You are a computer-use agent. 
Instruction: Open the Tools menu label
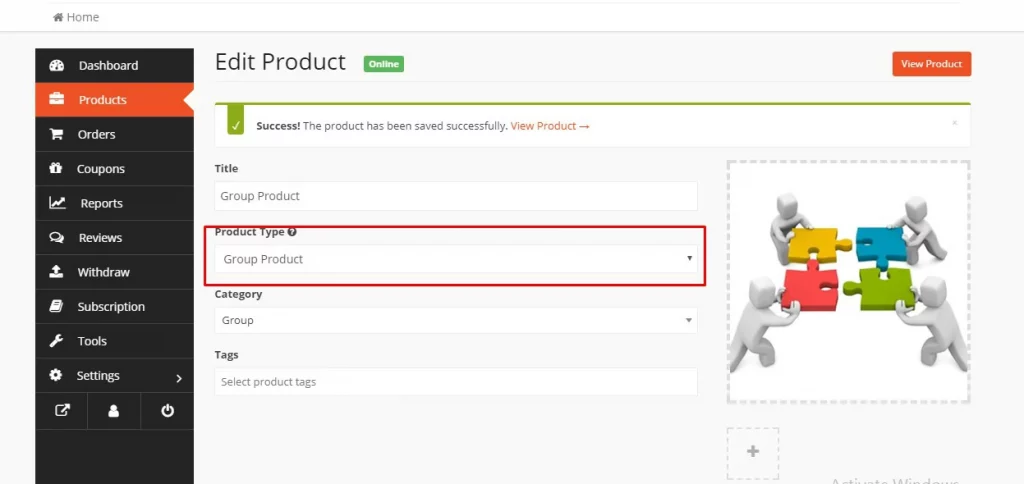(92, 341)
